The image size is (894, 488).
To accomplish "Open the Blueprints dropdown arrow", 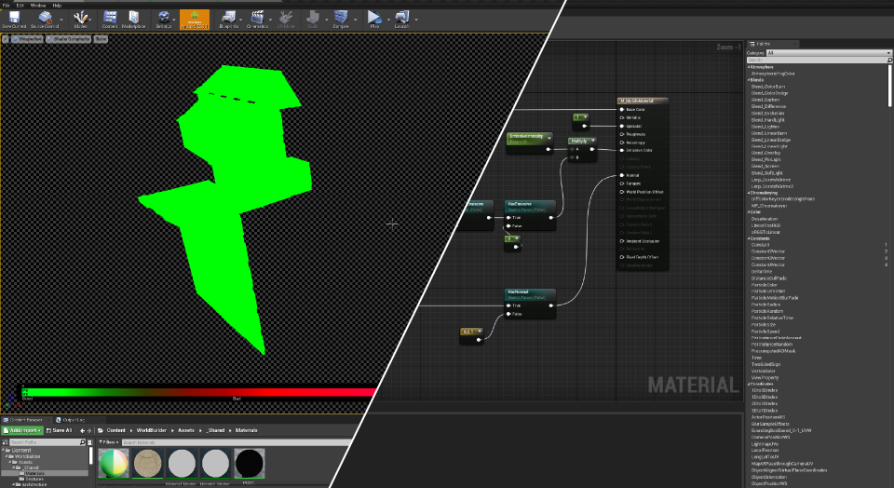I will [x=241, y=19].
